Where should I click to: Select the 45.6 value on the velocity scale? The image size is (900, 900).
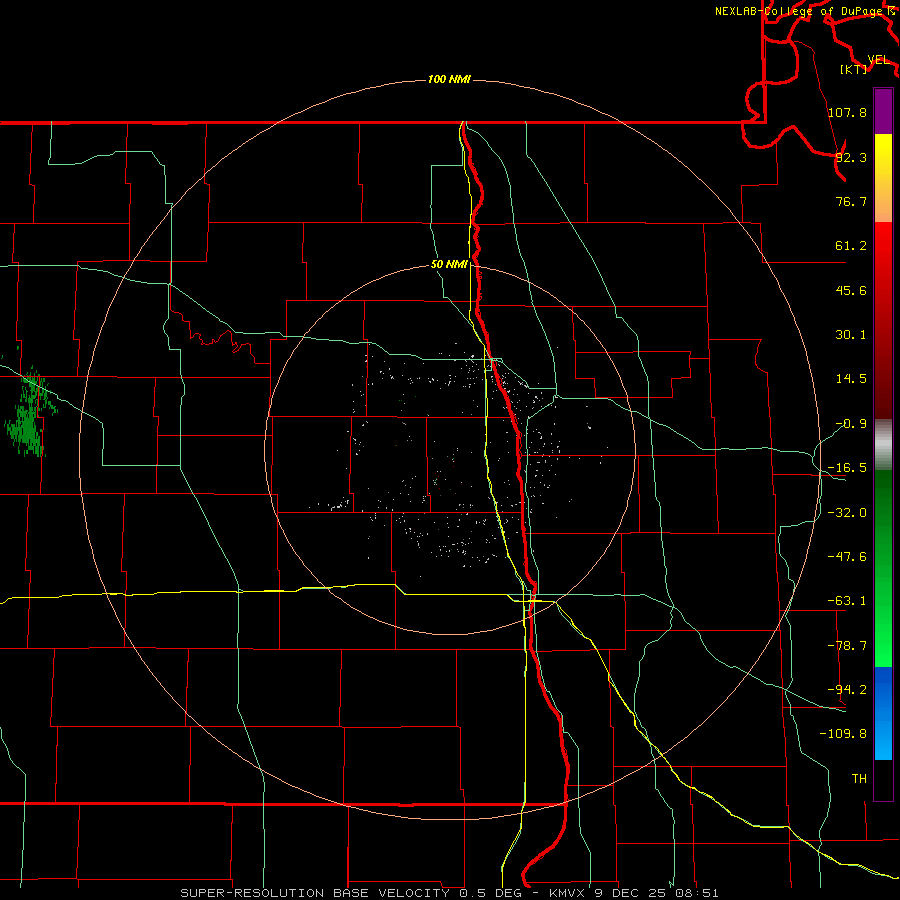pos(851,290)
